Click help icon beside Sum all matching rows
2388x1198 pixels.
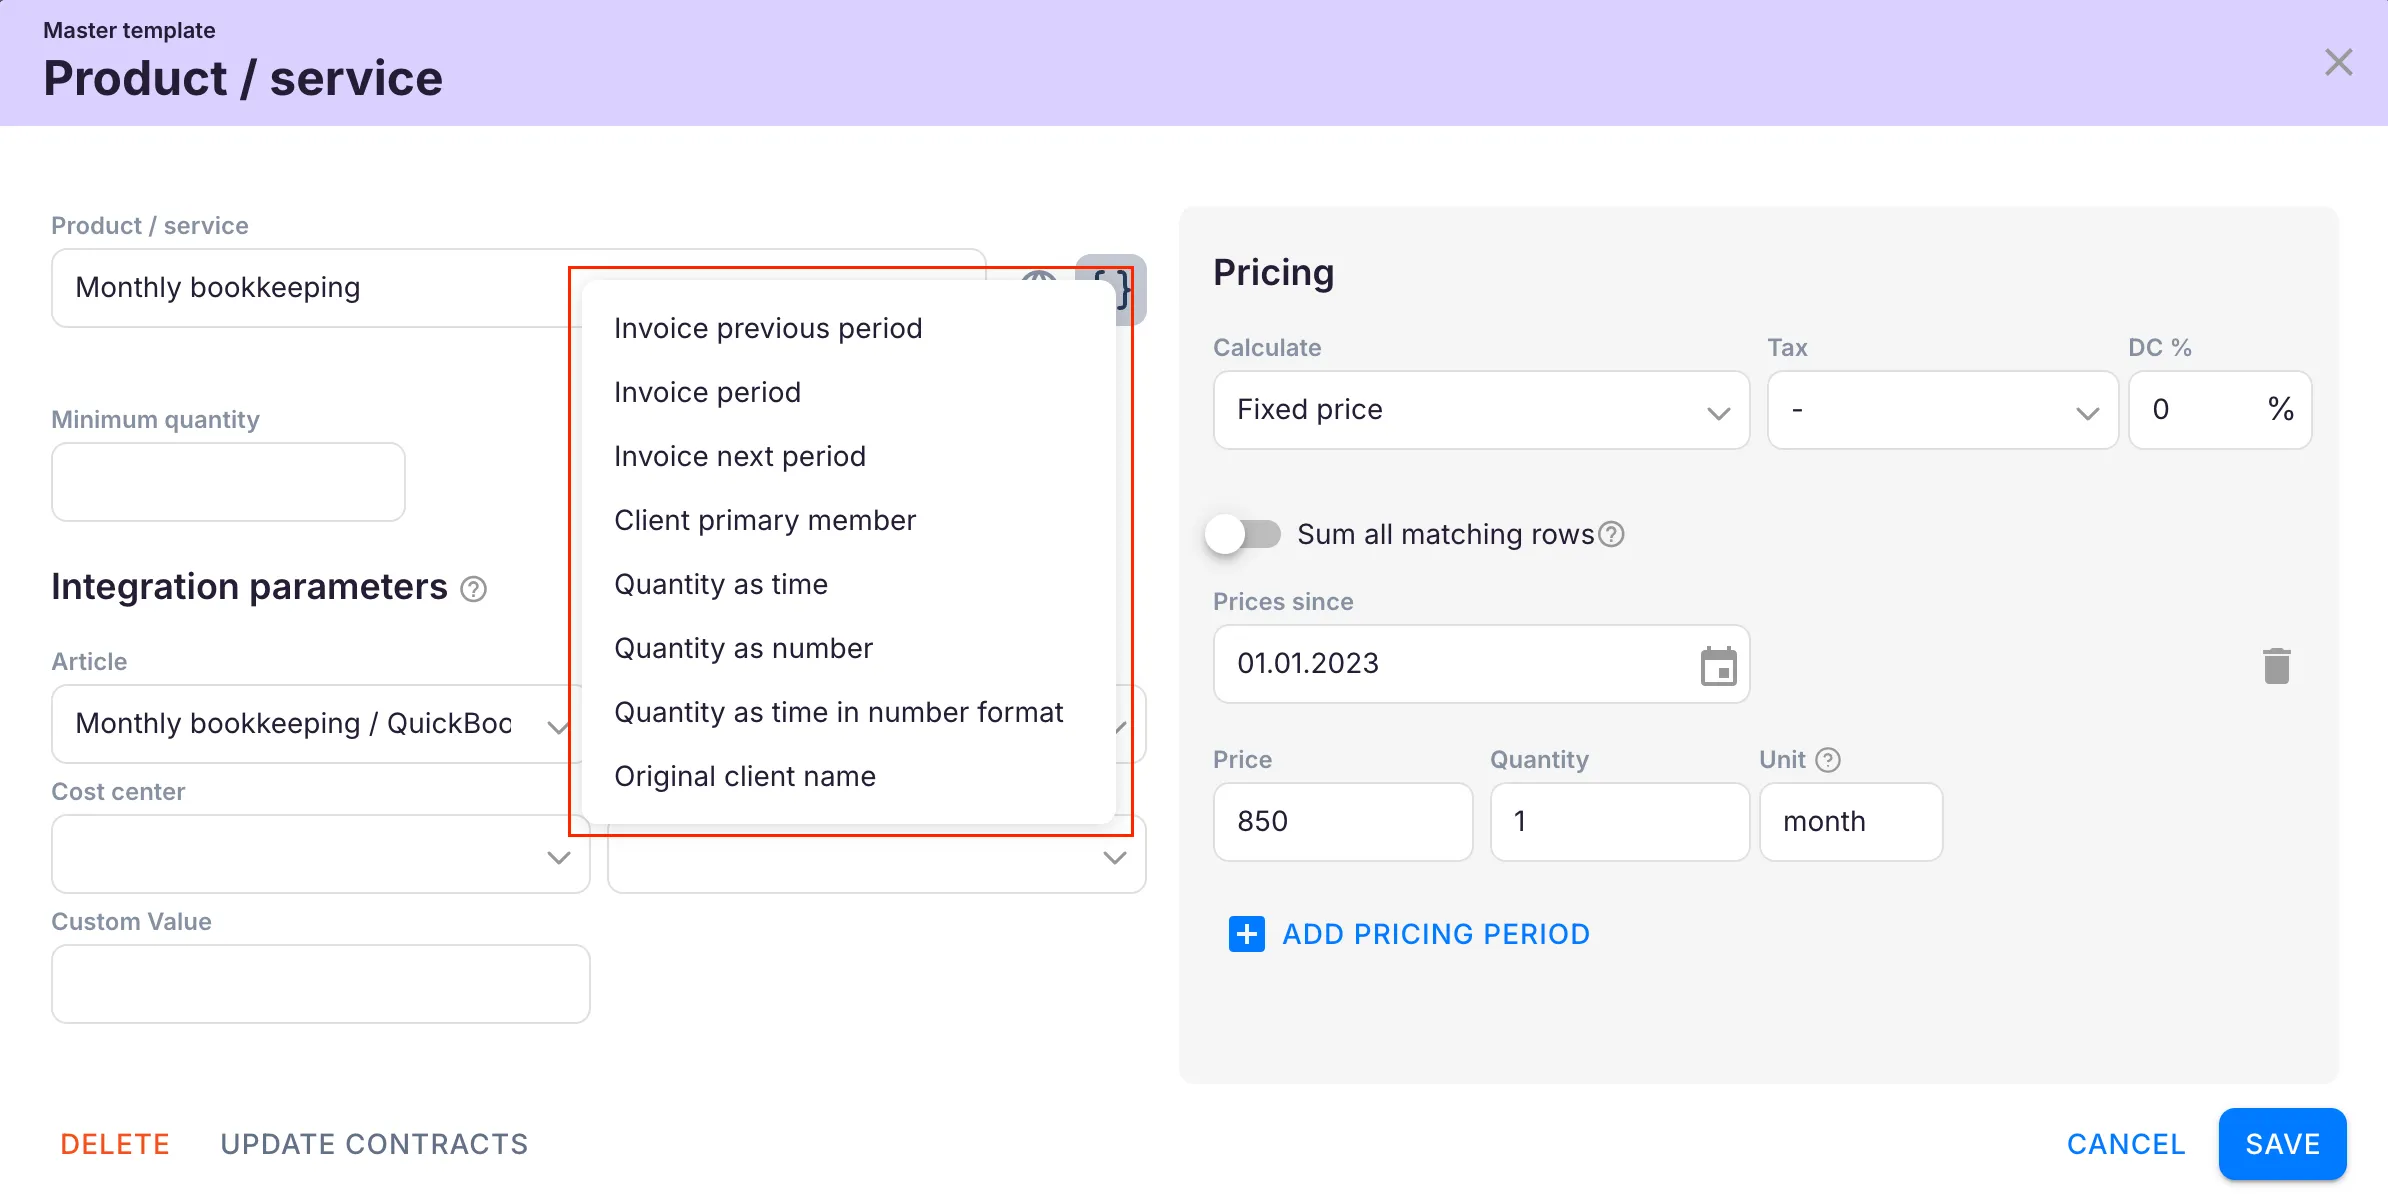click(x=1611, y=535)
